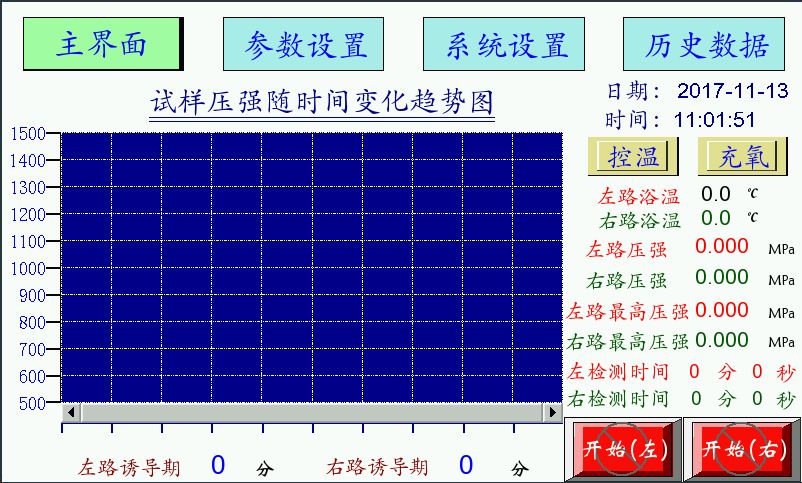Viewport: 802px width, 483px height.
Task: Click the 右检测时间 minutes value
Action: 696,398
